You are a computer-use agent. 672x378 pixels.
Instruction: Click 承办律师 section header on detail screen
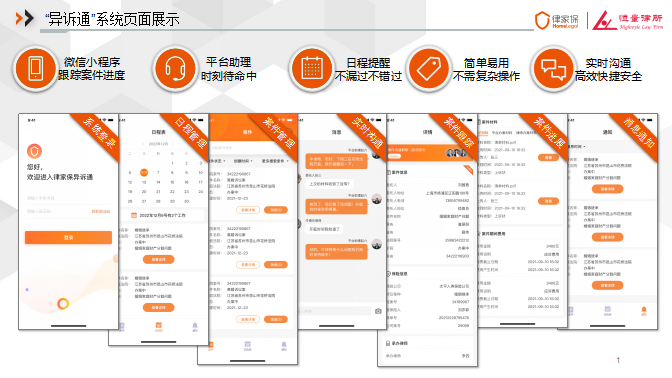[397, 343]
